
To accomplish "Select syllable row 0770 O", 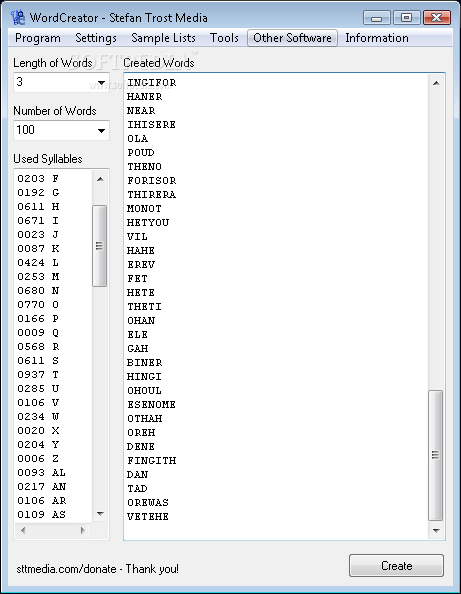I will pos(38,305).
